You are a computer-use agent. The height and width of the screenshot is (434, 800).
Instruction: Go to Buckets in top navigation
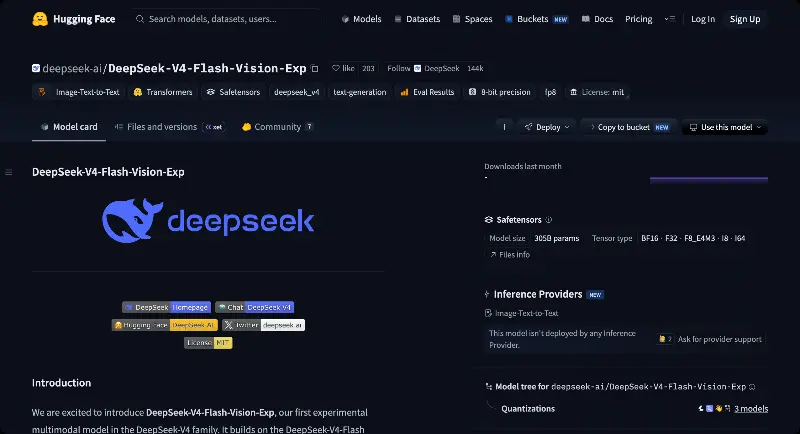(x=536, y=19)
